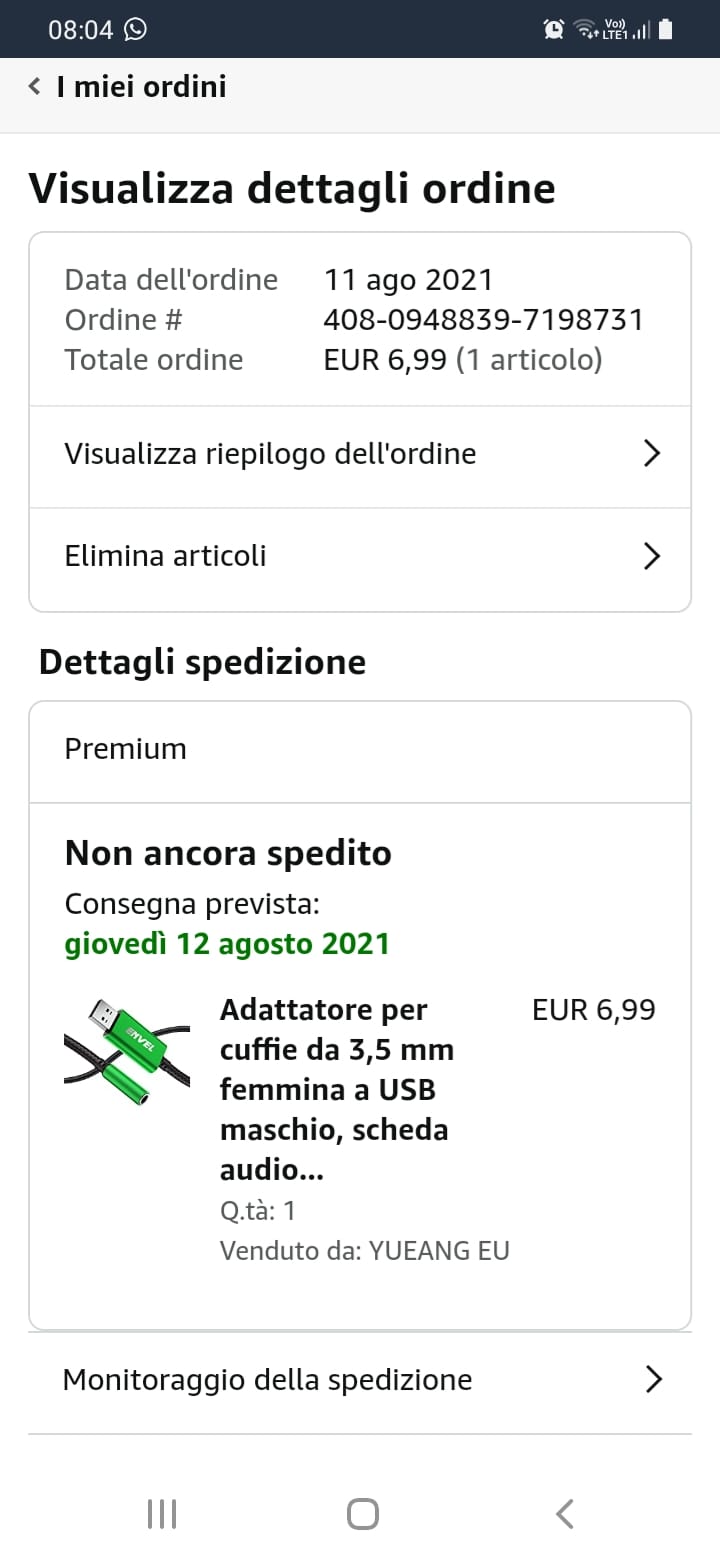Viewport: 720px width, 1560px height.
Task: Tap the back arrow beside I miei ordini
Action: (x=35, y=87)
